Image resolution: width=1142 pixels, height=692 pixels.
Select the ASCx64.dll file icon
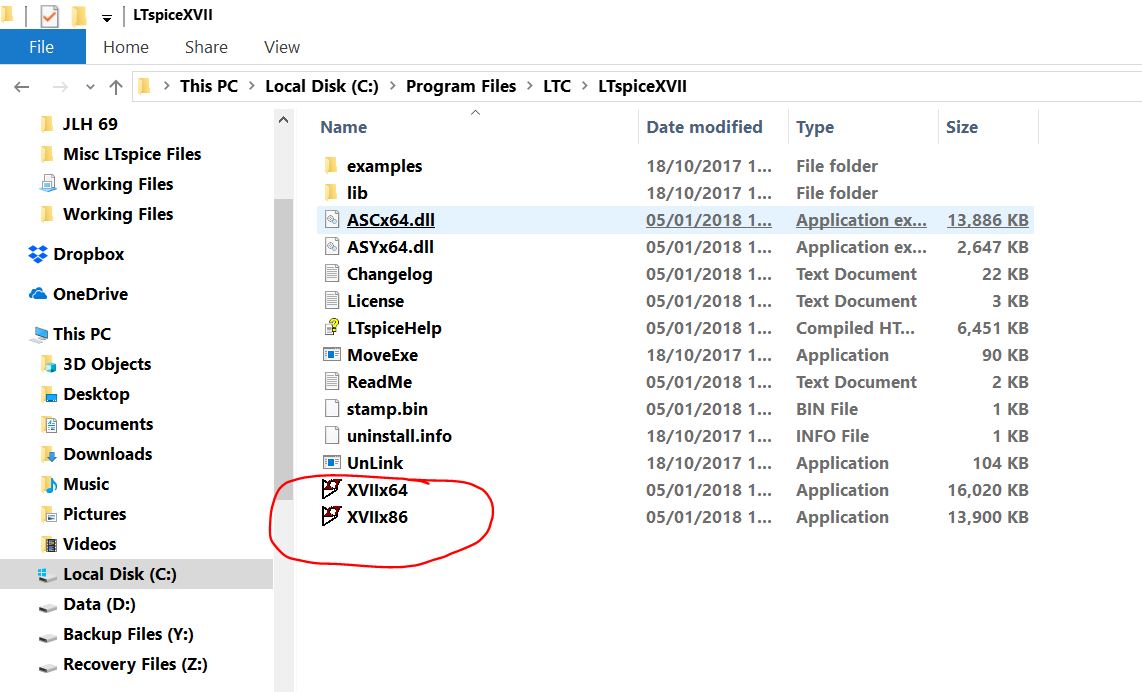point(331,219)
